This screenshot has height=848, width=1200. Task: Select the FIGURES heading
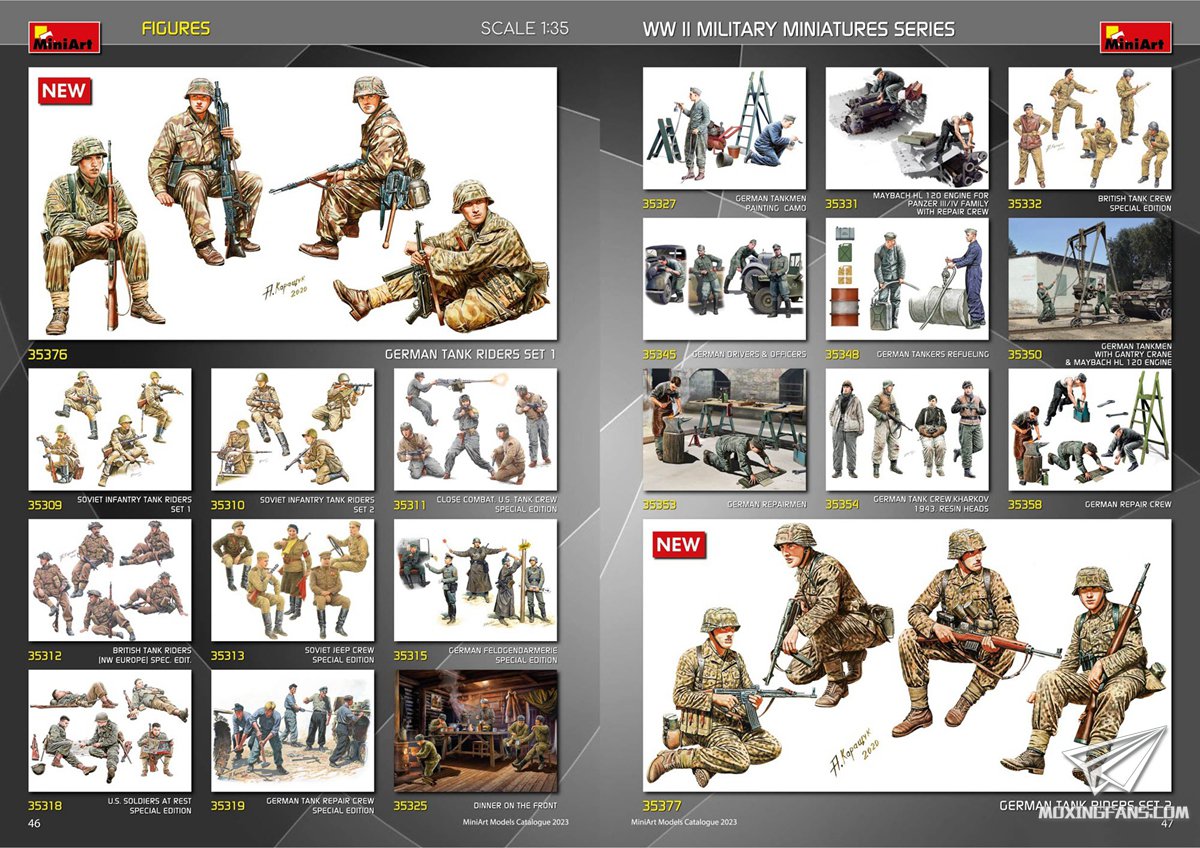click(x=176, y=29)
